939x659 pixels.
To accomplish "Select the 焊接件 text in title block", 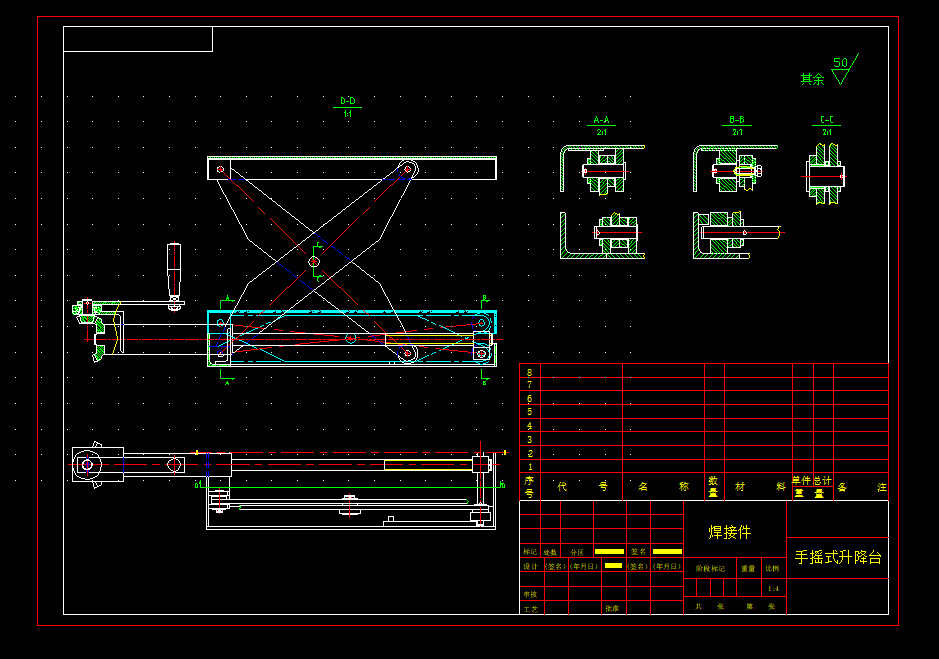I will coord(729,532).
